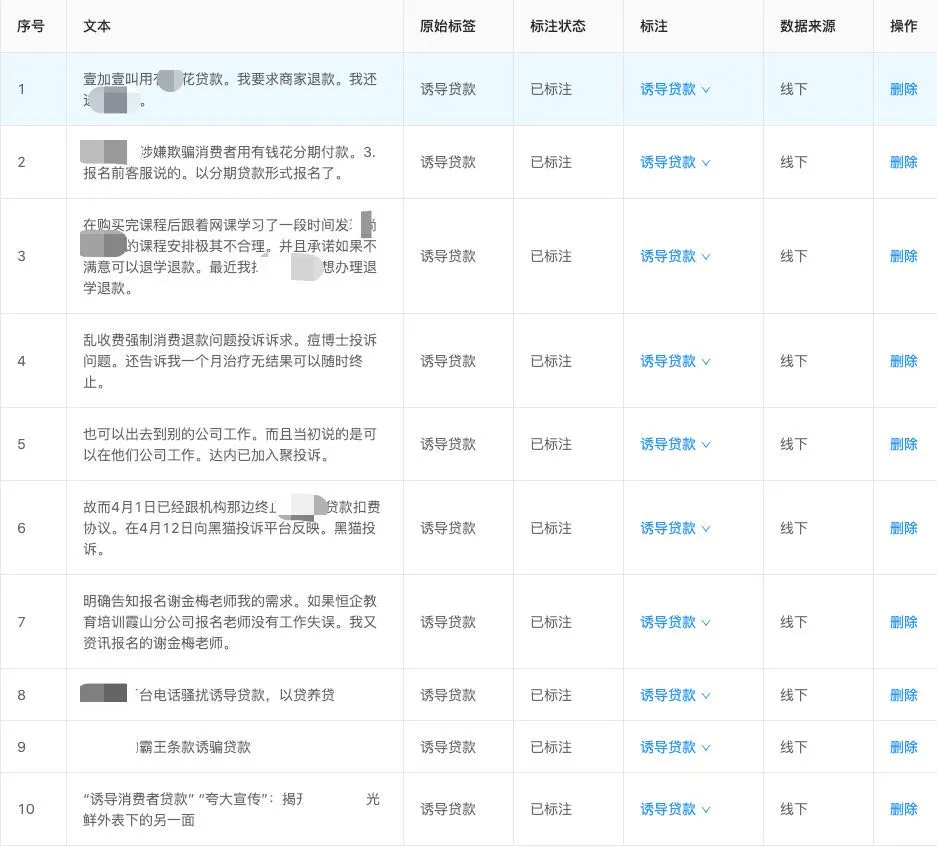Click the 标注 column header
Viewport: 937px width, 847px height.
(x=654, y=26)
